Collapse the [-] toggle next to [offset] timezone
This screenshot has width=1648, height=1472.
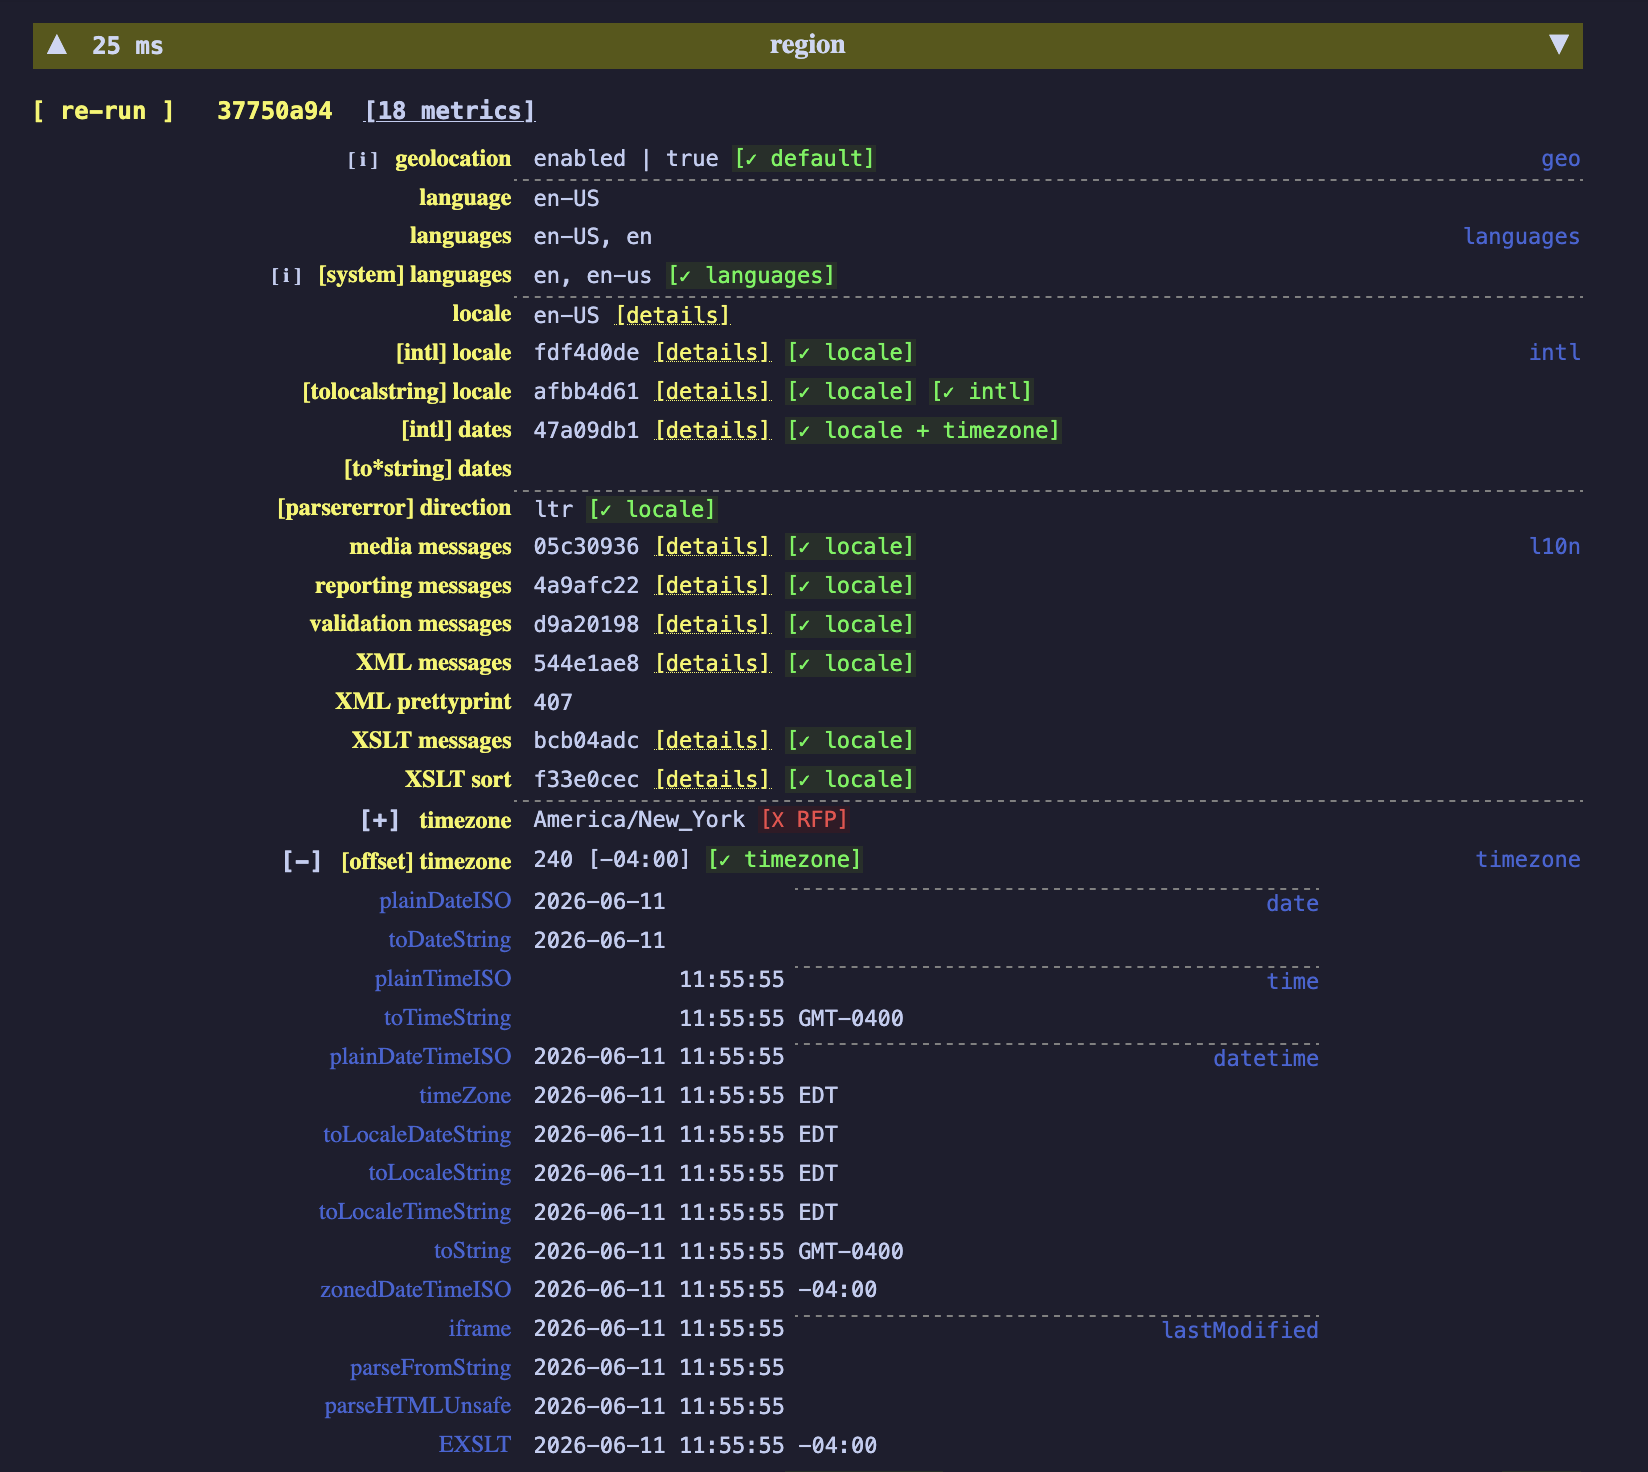click(302, 861)
